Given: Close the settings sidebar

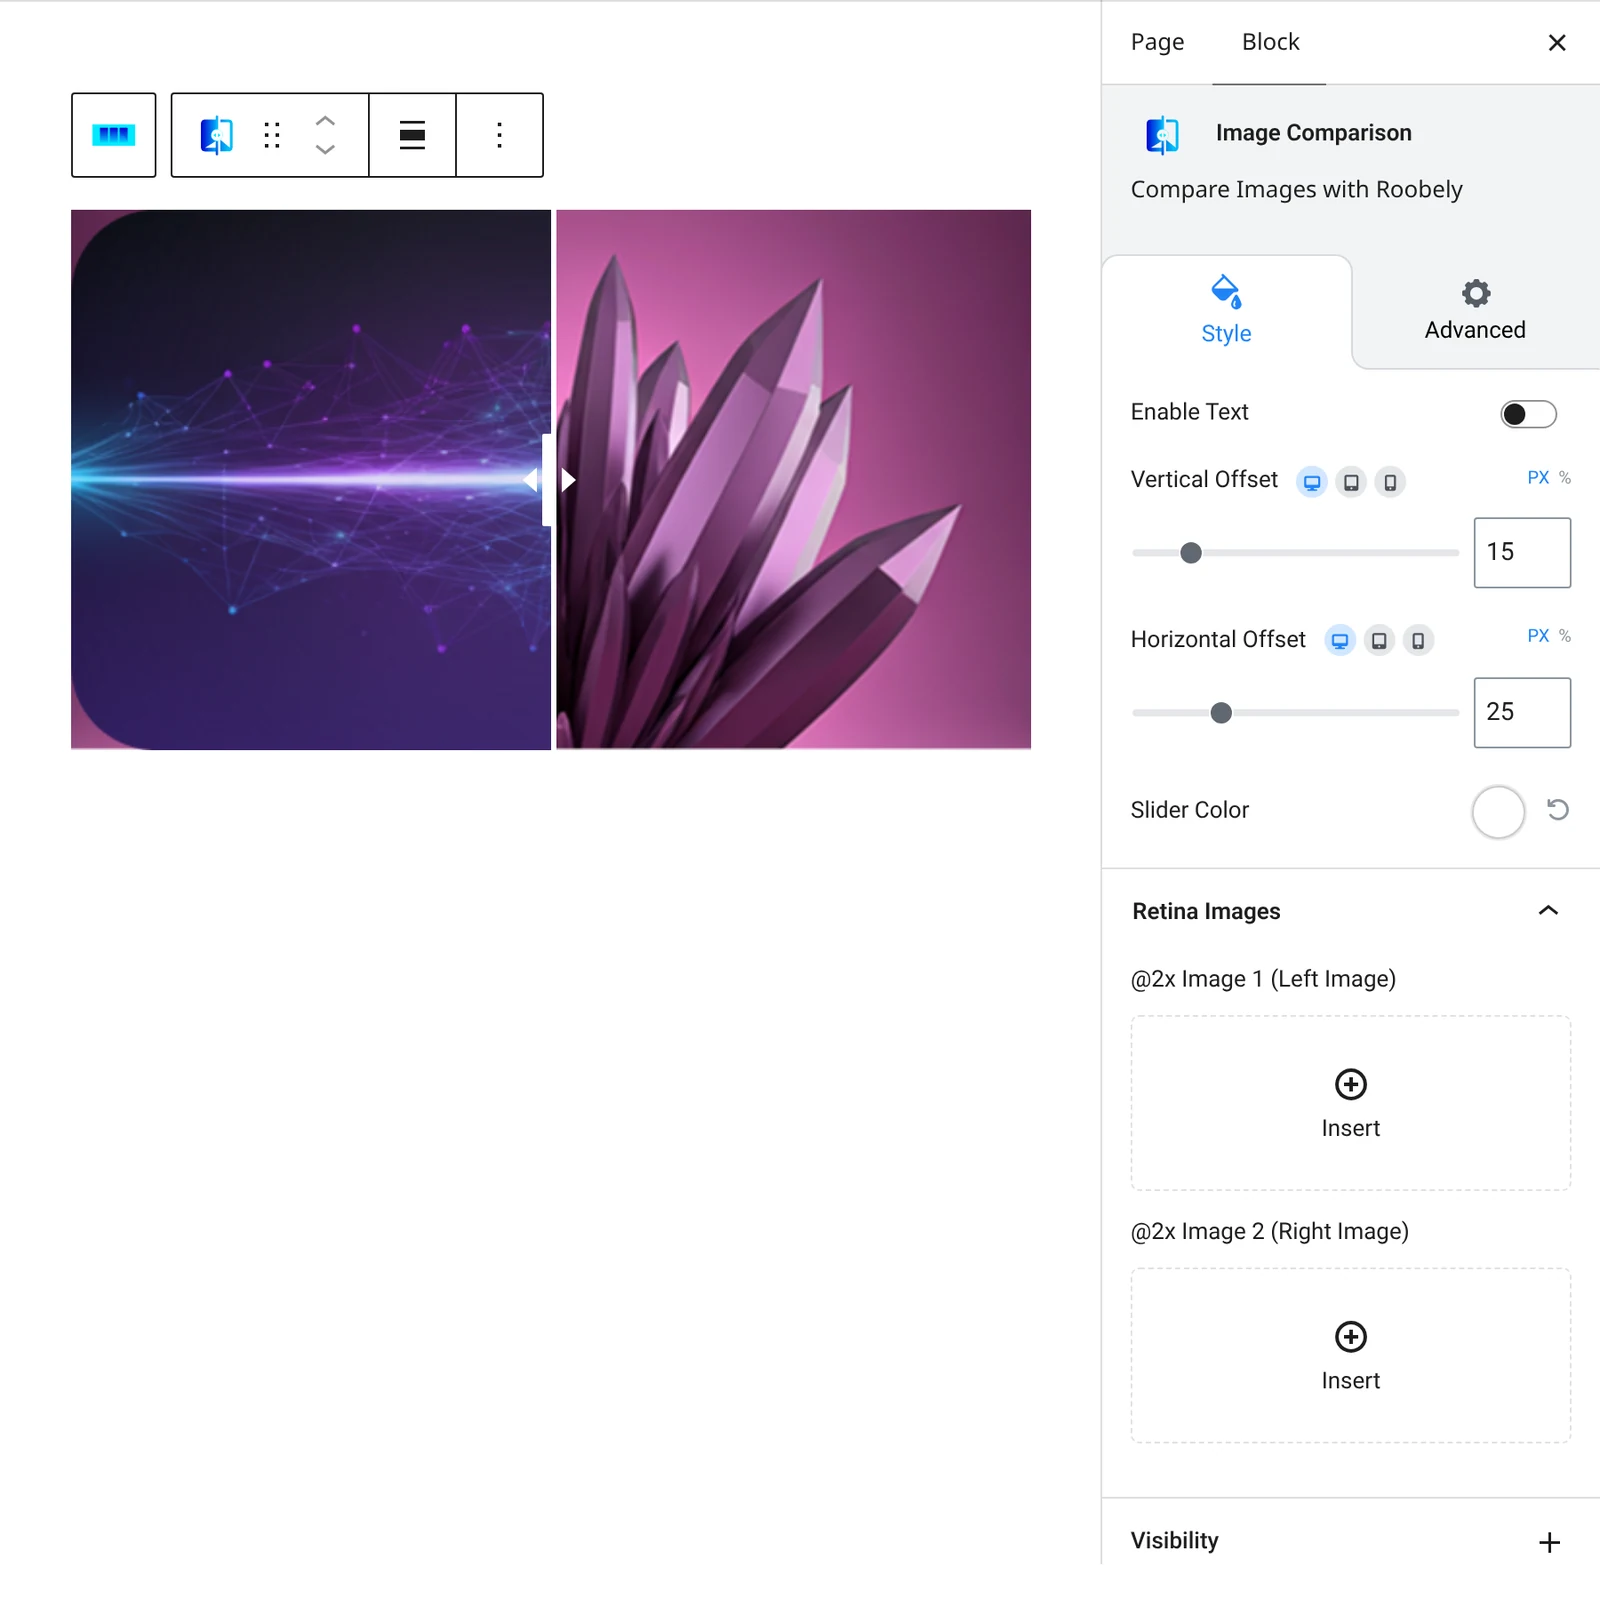Looking at the screenshot, I should pyautogui.click(x=1556, y=43).
